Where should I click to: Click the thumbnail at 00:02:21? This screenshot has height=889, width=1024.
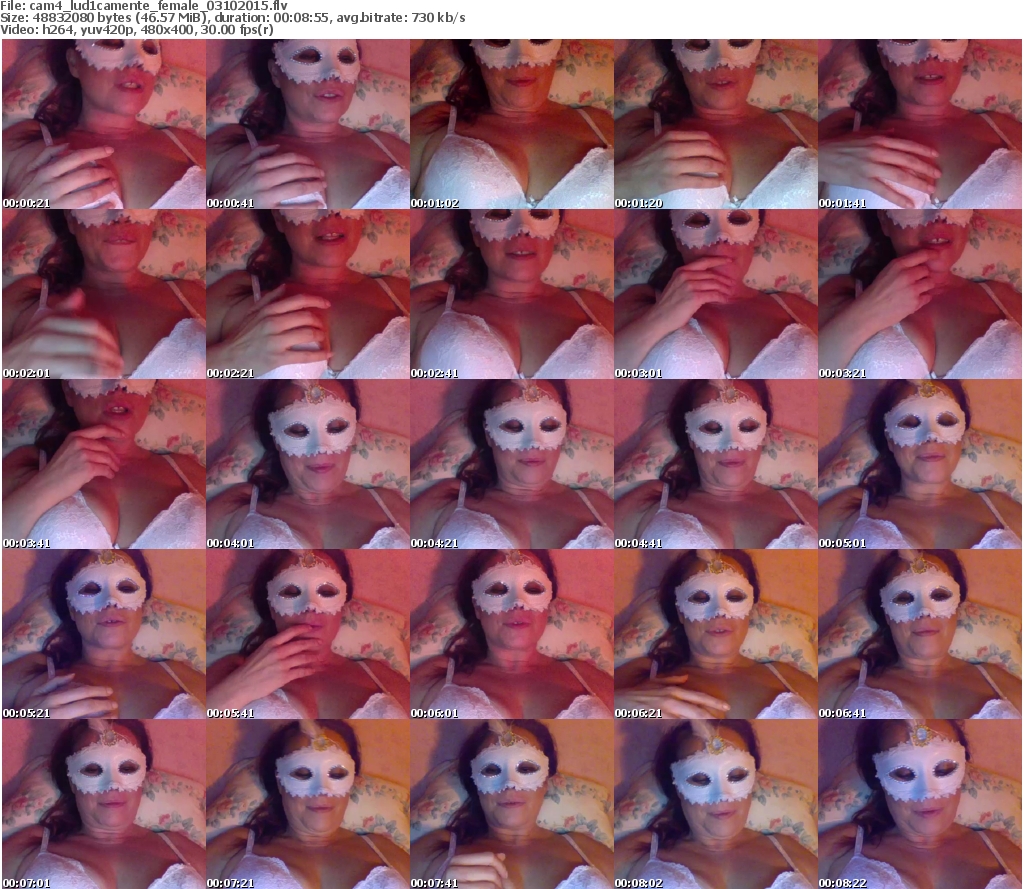[308, 294]
